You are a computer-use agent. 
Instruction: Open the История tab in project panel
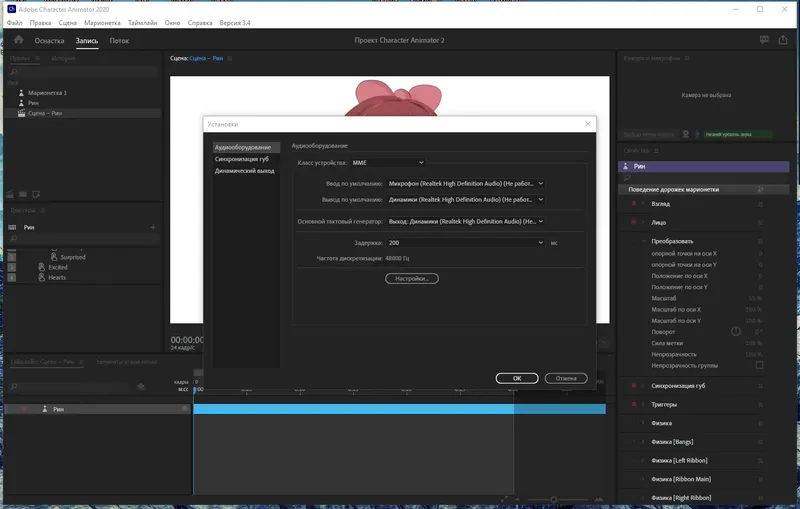pyautogui.click(x=63, y=58)
